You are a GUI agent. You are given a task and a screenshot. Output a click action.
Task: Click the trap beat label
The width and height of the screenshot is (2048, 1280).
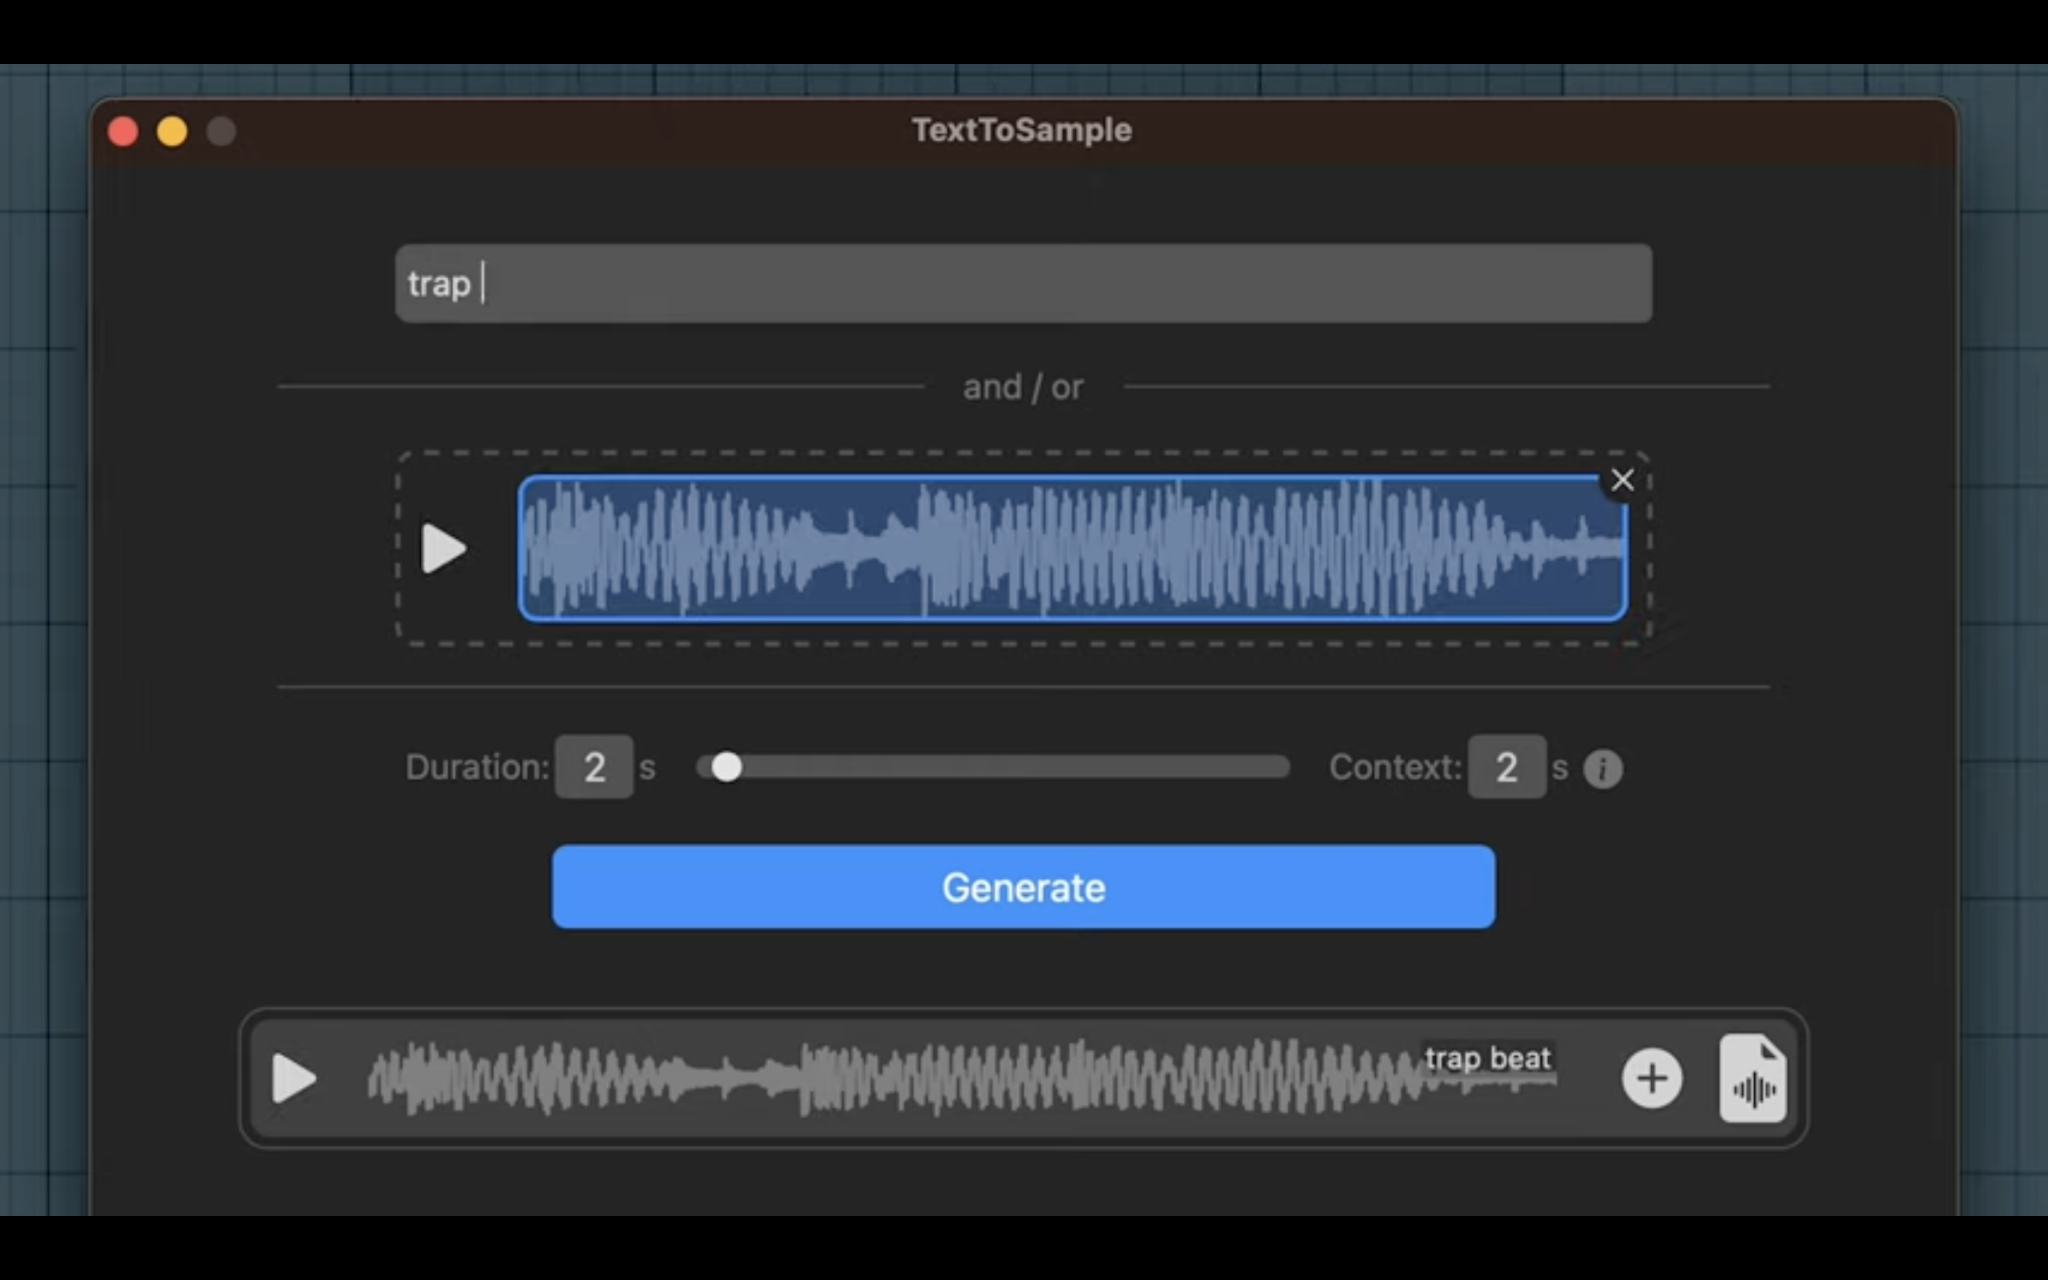1487,1058
